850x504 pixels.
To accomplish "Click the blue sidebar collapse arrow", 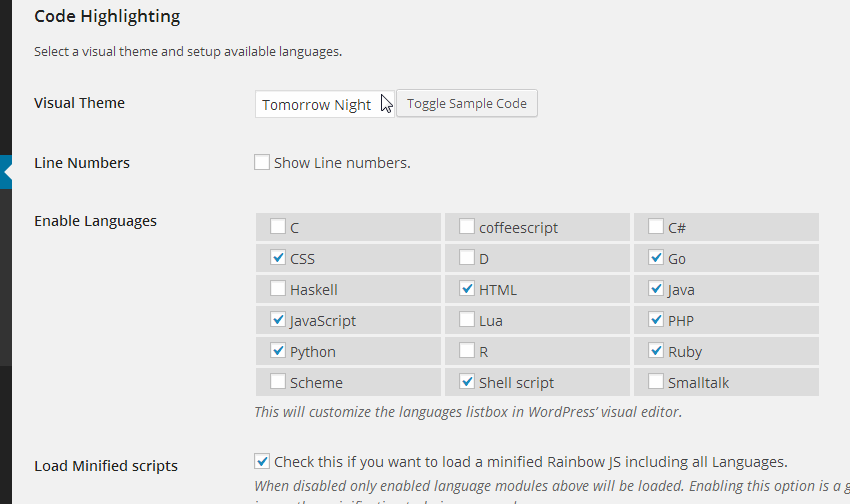I will (6, 172).
